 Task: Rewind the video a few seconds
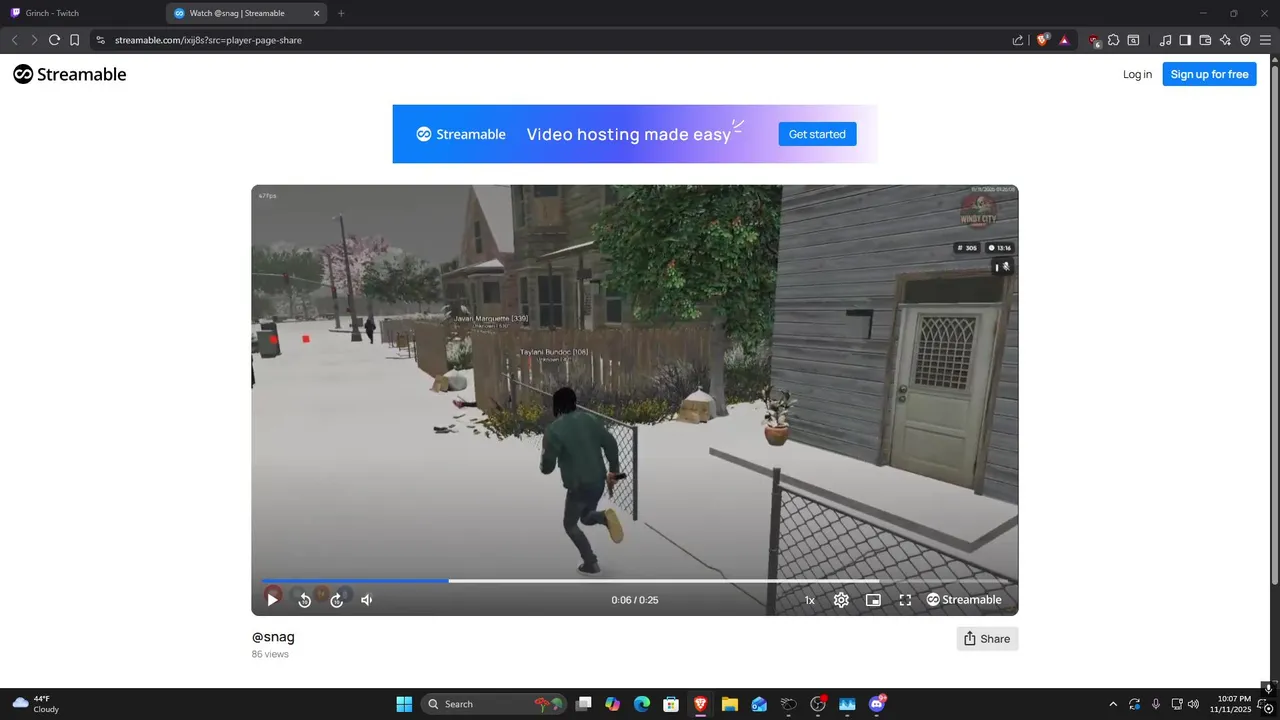click(305, 600)
